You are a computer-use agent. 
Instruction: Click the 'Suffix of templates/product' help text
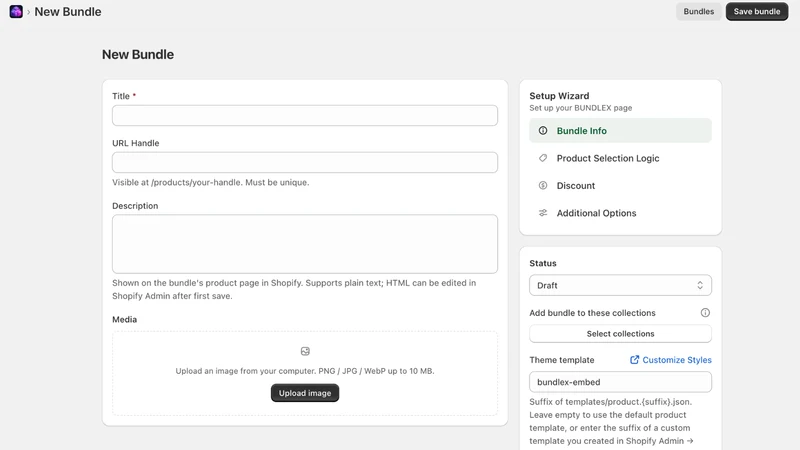(611, 421)
